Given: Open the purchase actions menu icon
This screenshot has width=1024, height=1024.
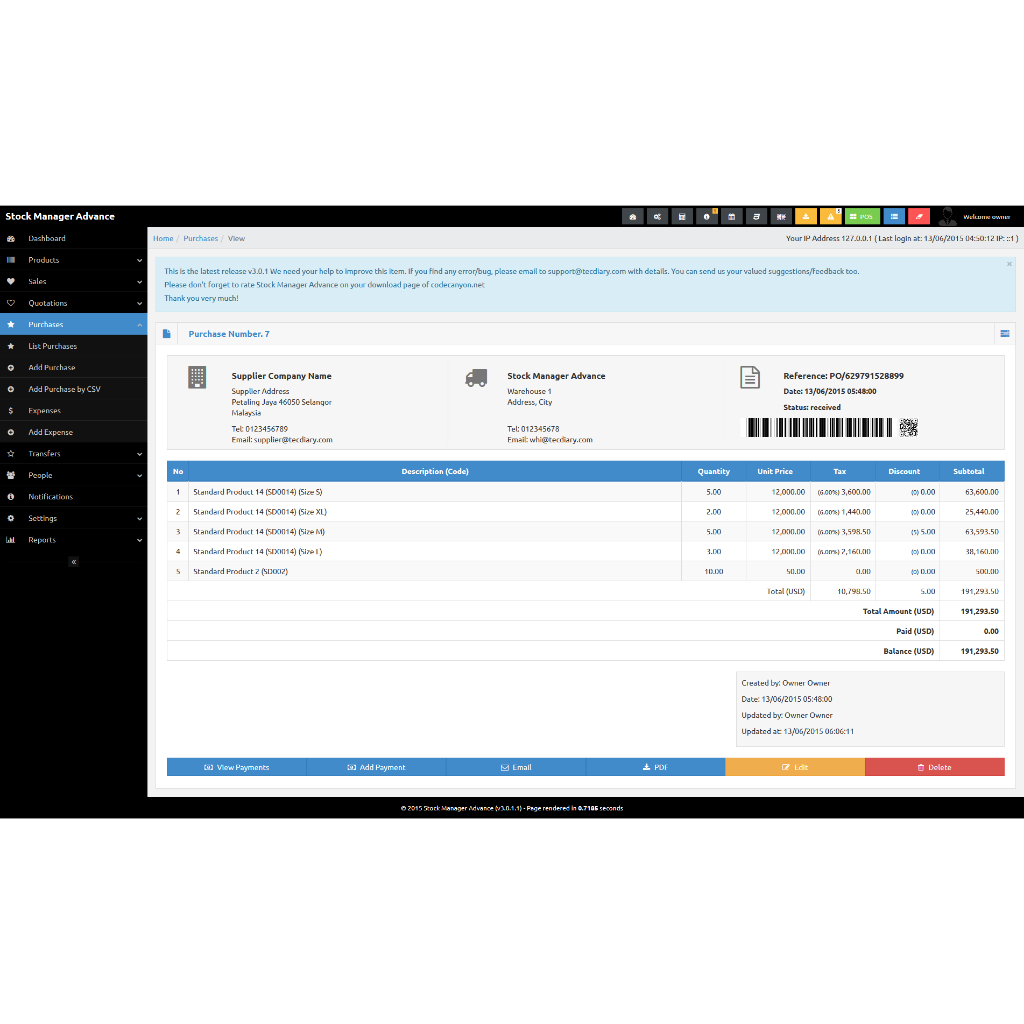Looking at the screenshot, I should (x=1004, y=333).
